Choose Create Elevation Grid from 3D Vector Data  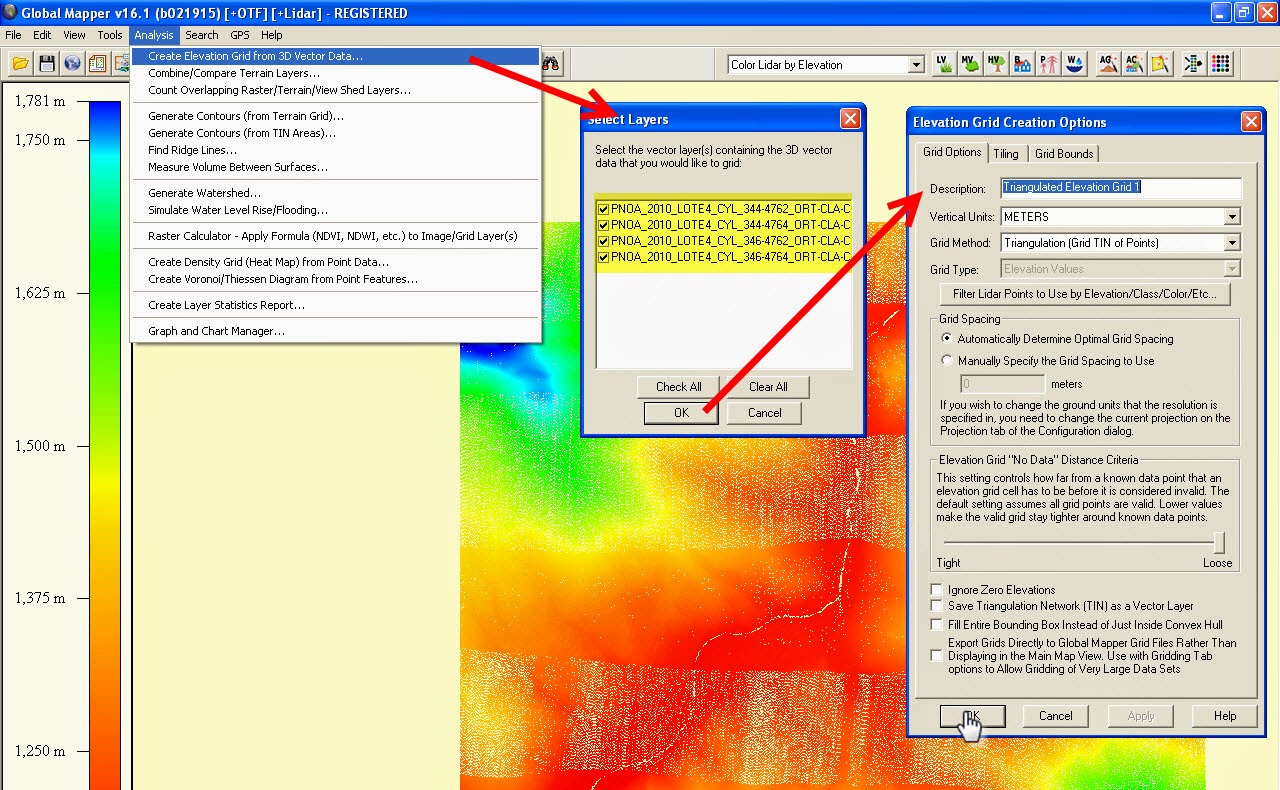point(336,56)
